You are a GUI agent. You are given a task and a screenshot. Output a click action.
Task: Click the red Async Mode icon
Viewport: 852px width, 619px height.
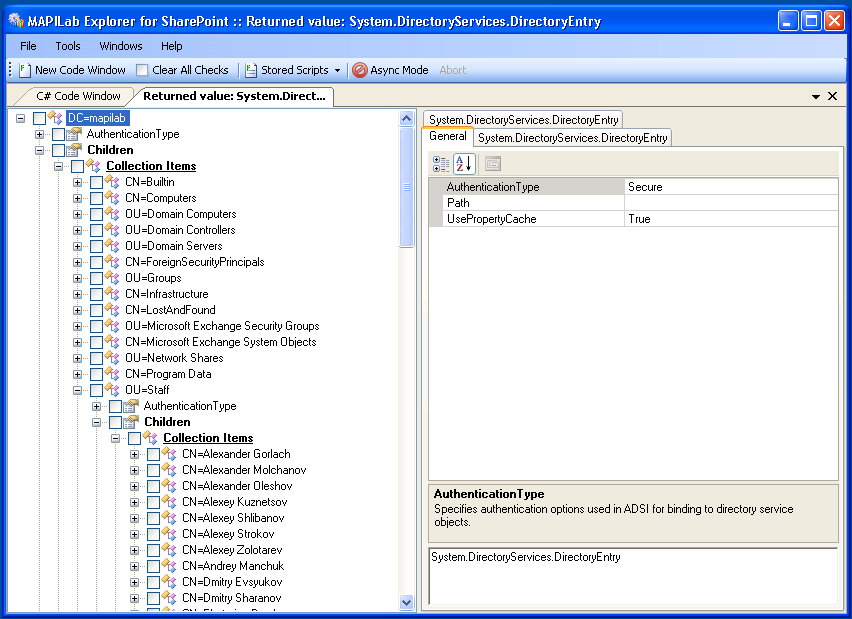360,70
